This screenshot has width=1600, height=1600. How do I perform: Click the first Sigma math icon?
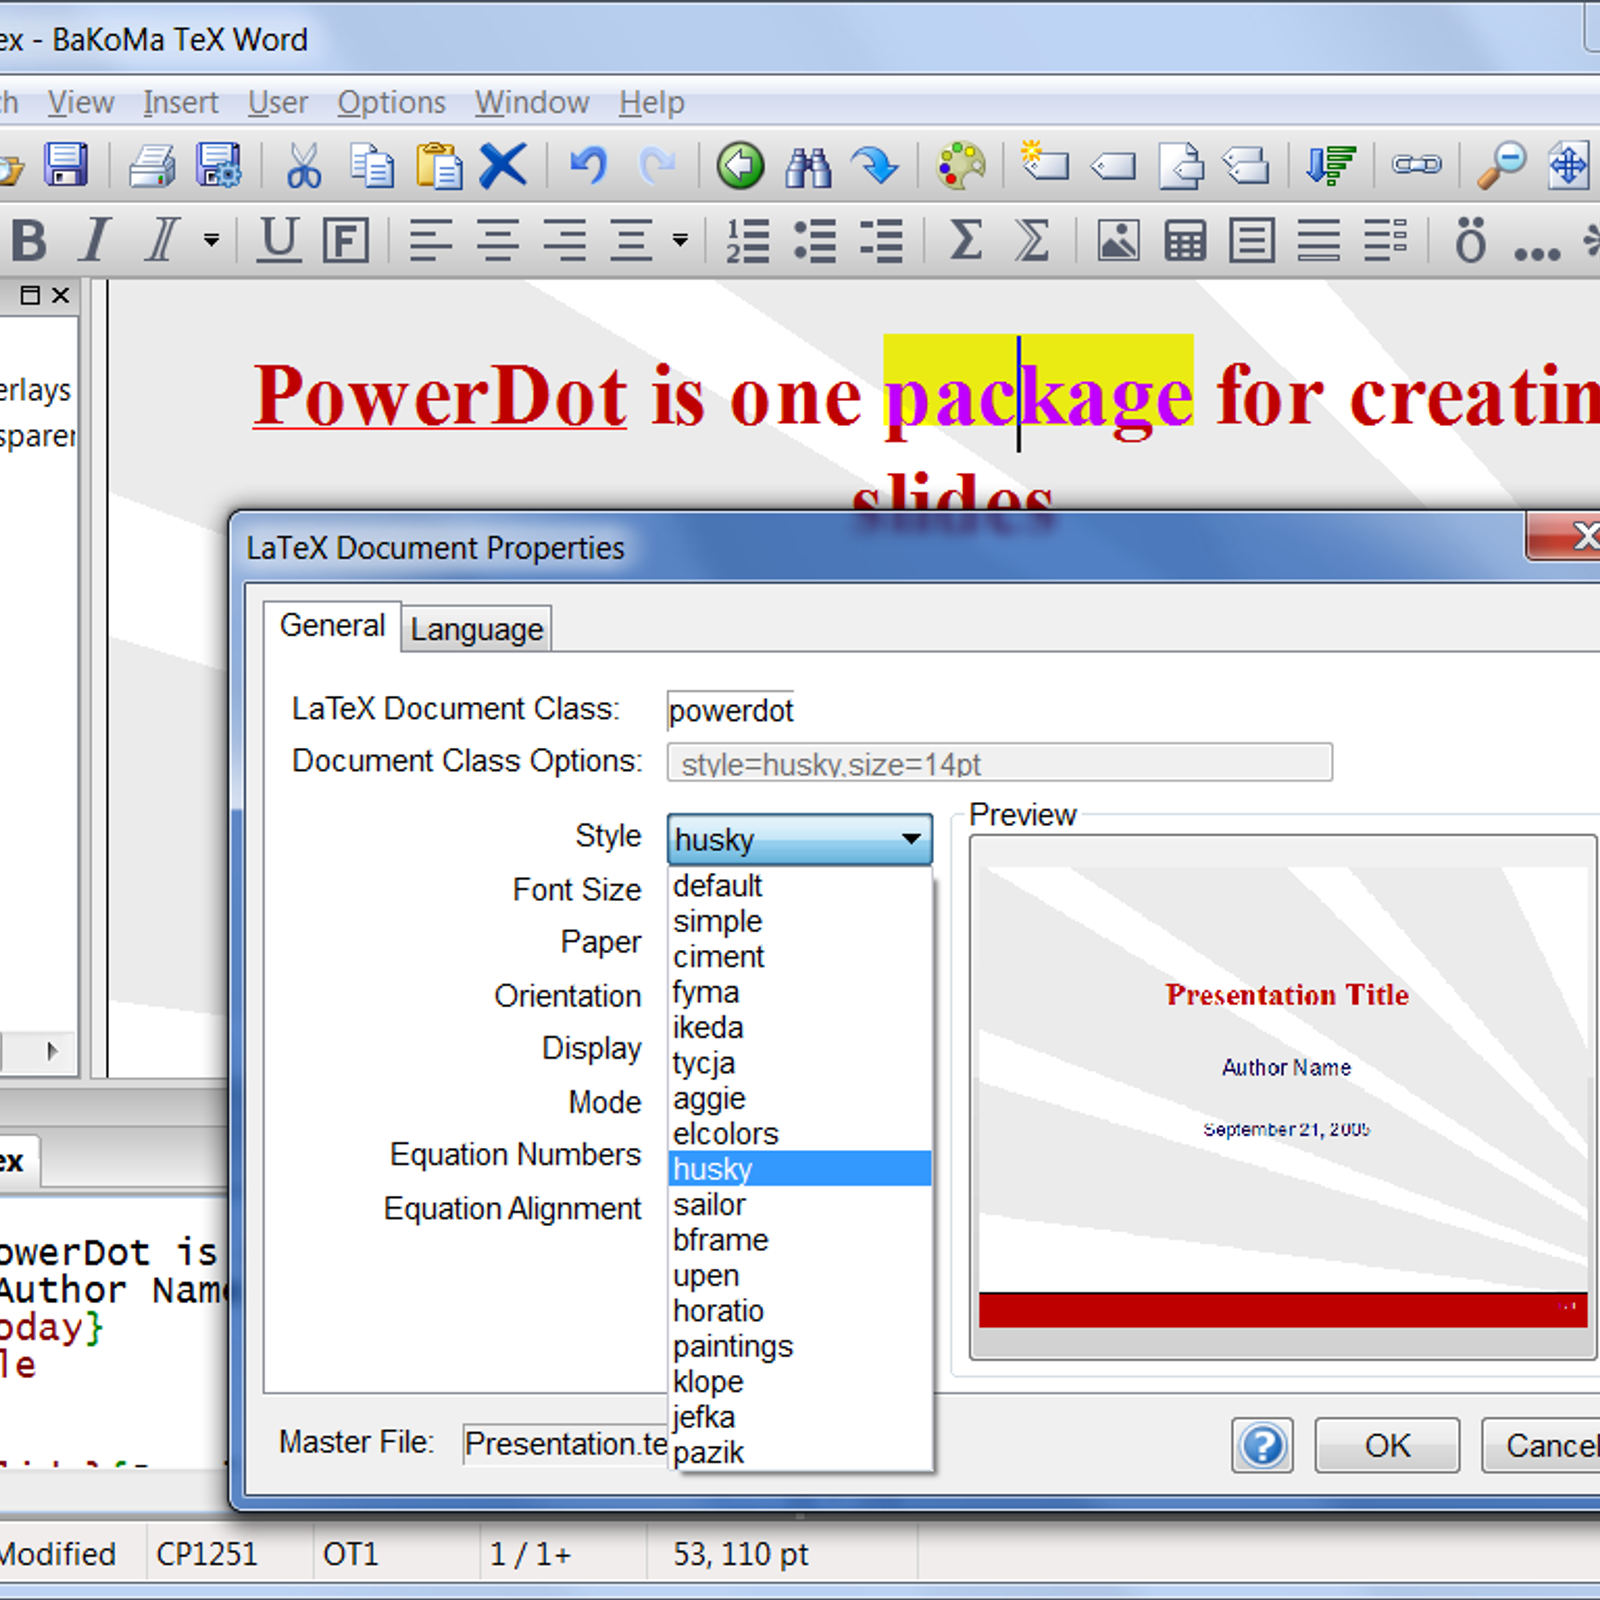(965, 241)
